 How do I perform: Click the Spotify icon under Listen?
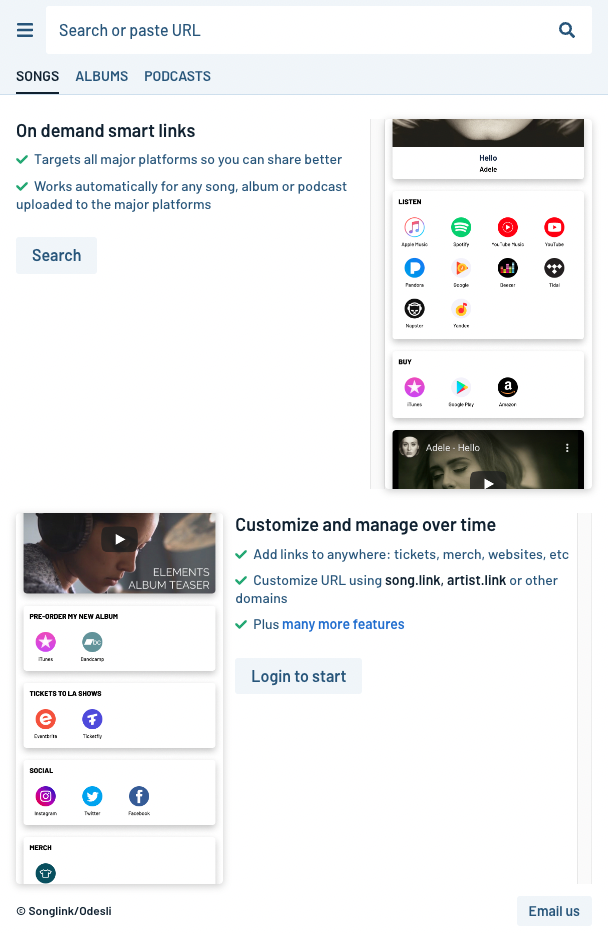click(461, 228)
